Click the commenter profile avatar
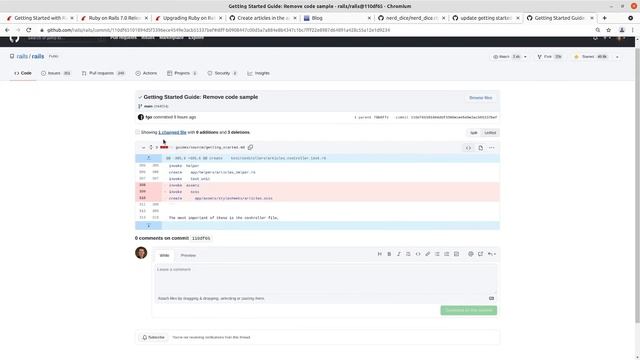640x360 pixels. pos(141,253)
